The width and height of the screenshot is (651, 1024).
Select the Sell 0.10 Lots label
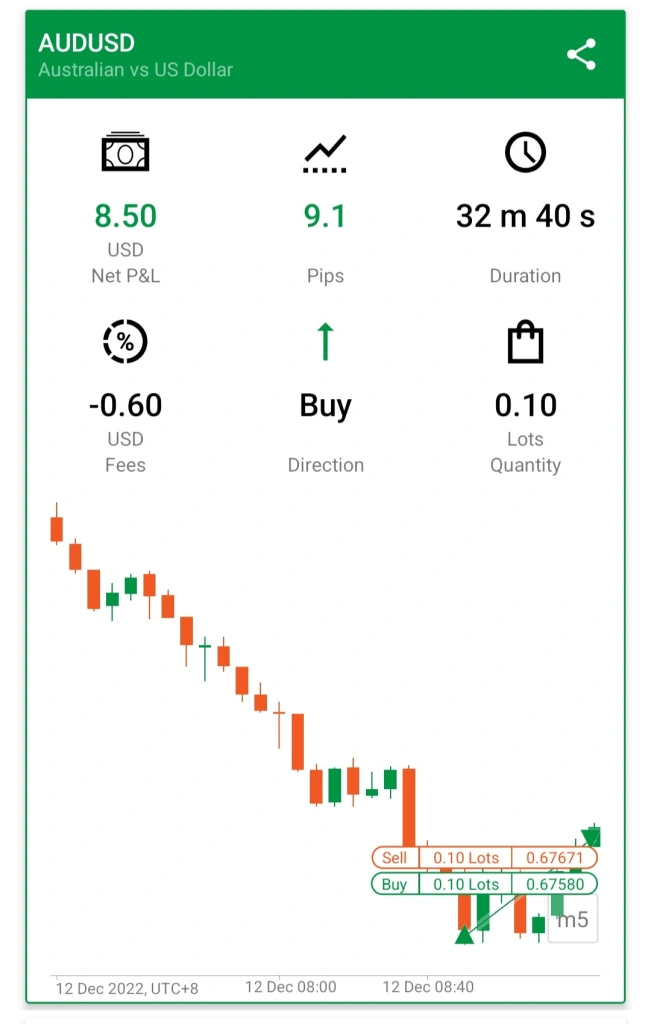point(441,857)
